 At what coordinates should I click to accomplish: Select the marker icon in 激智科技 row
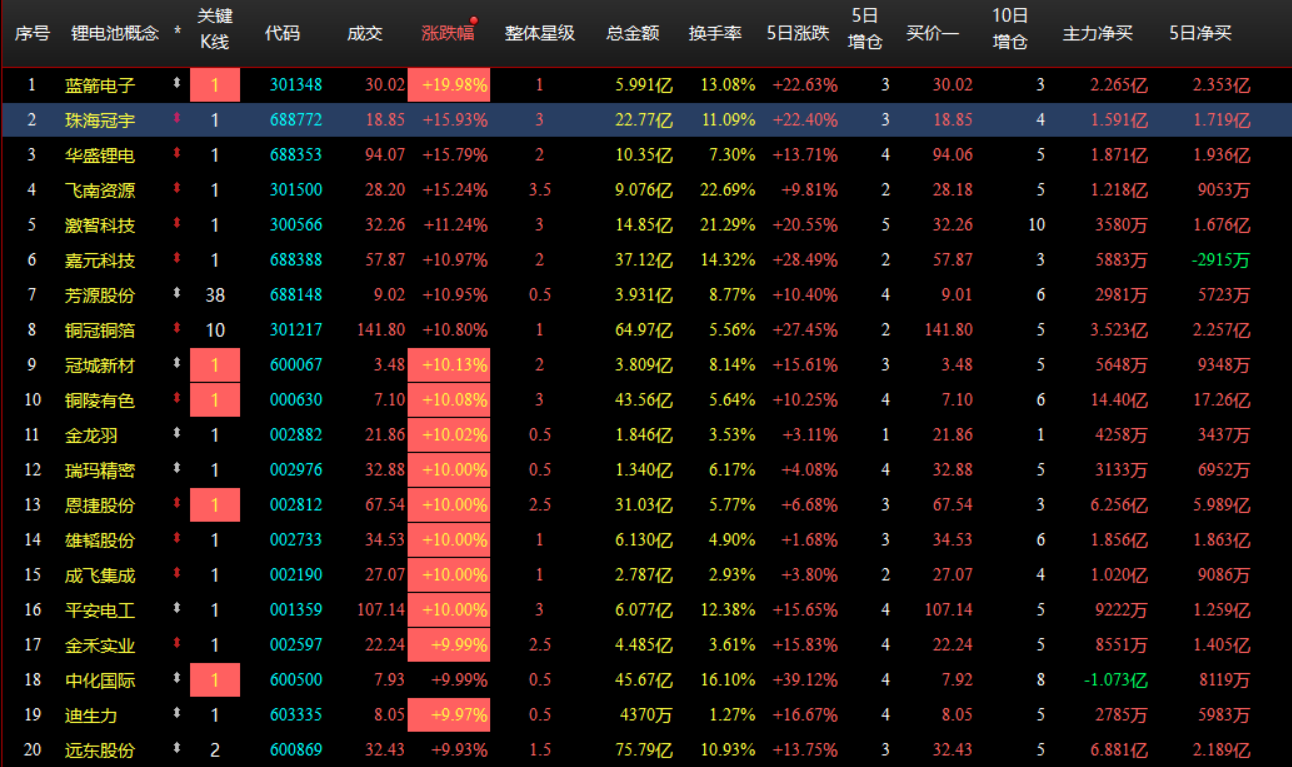(x=177, y=224)
